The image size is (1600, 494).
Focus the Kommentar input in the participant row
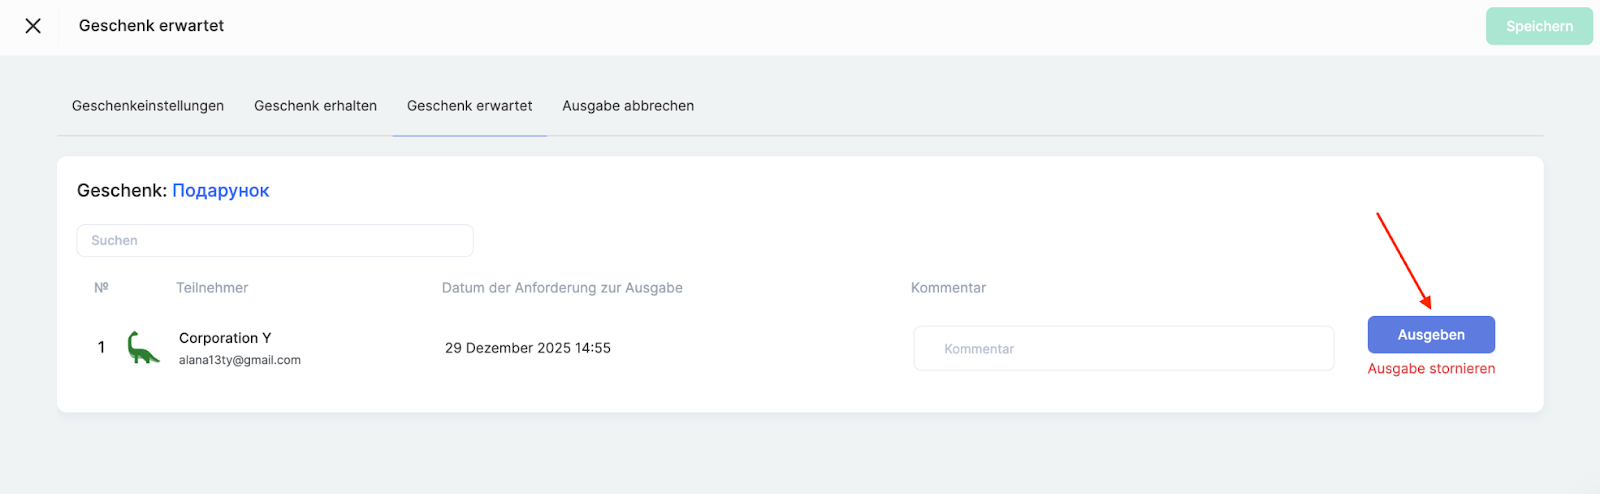[x=1123, y=349]
